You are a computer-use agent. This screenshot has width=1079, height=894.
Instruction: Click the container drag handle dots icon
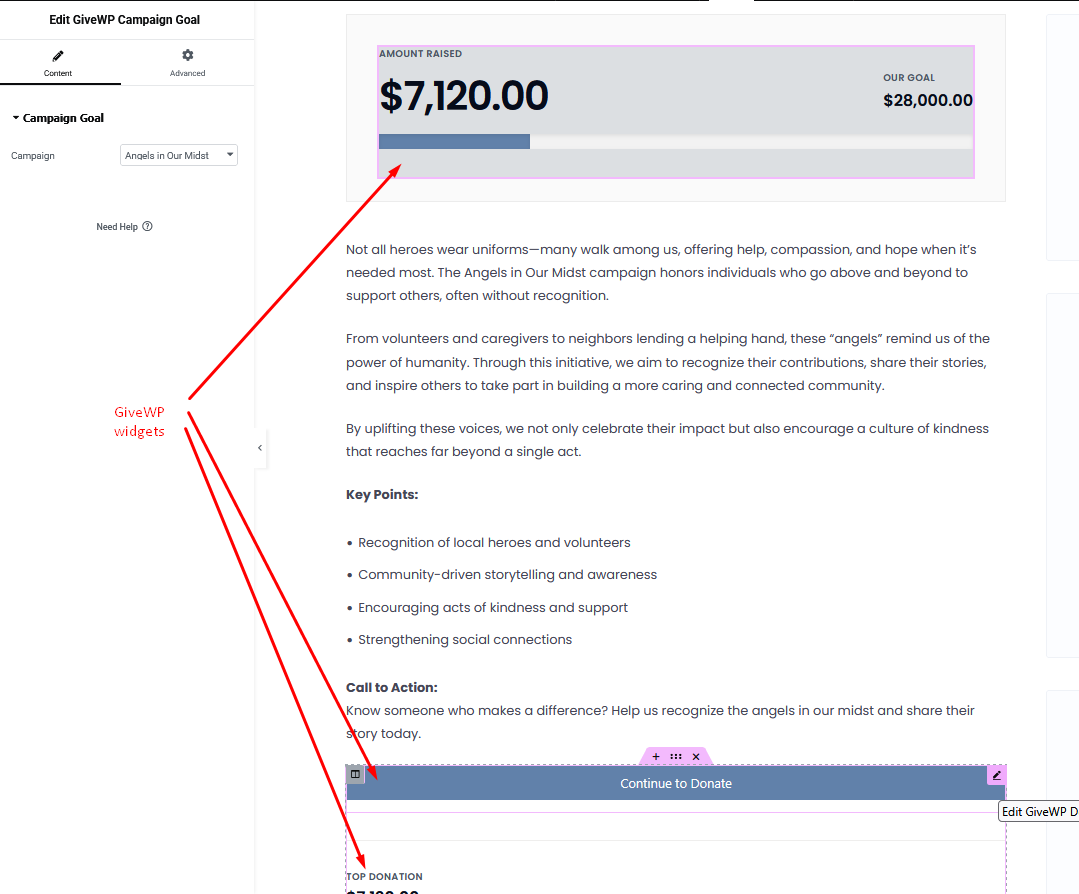click(x=676, y=757)
